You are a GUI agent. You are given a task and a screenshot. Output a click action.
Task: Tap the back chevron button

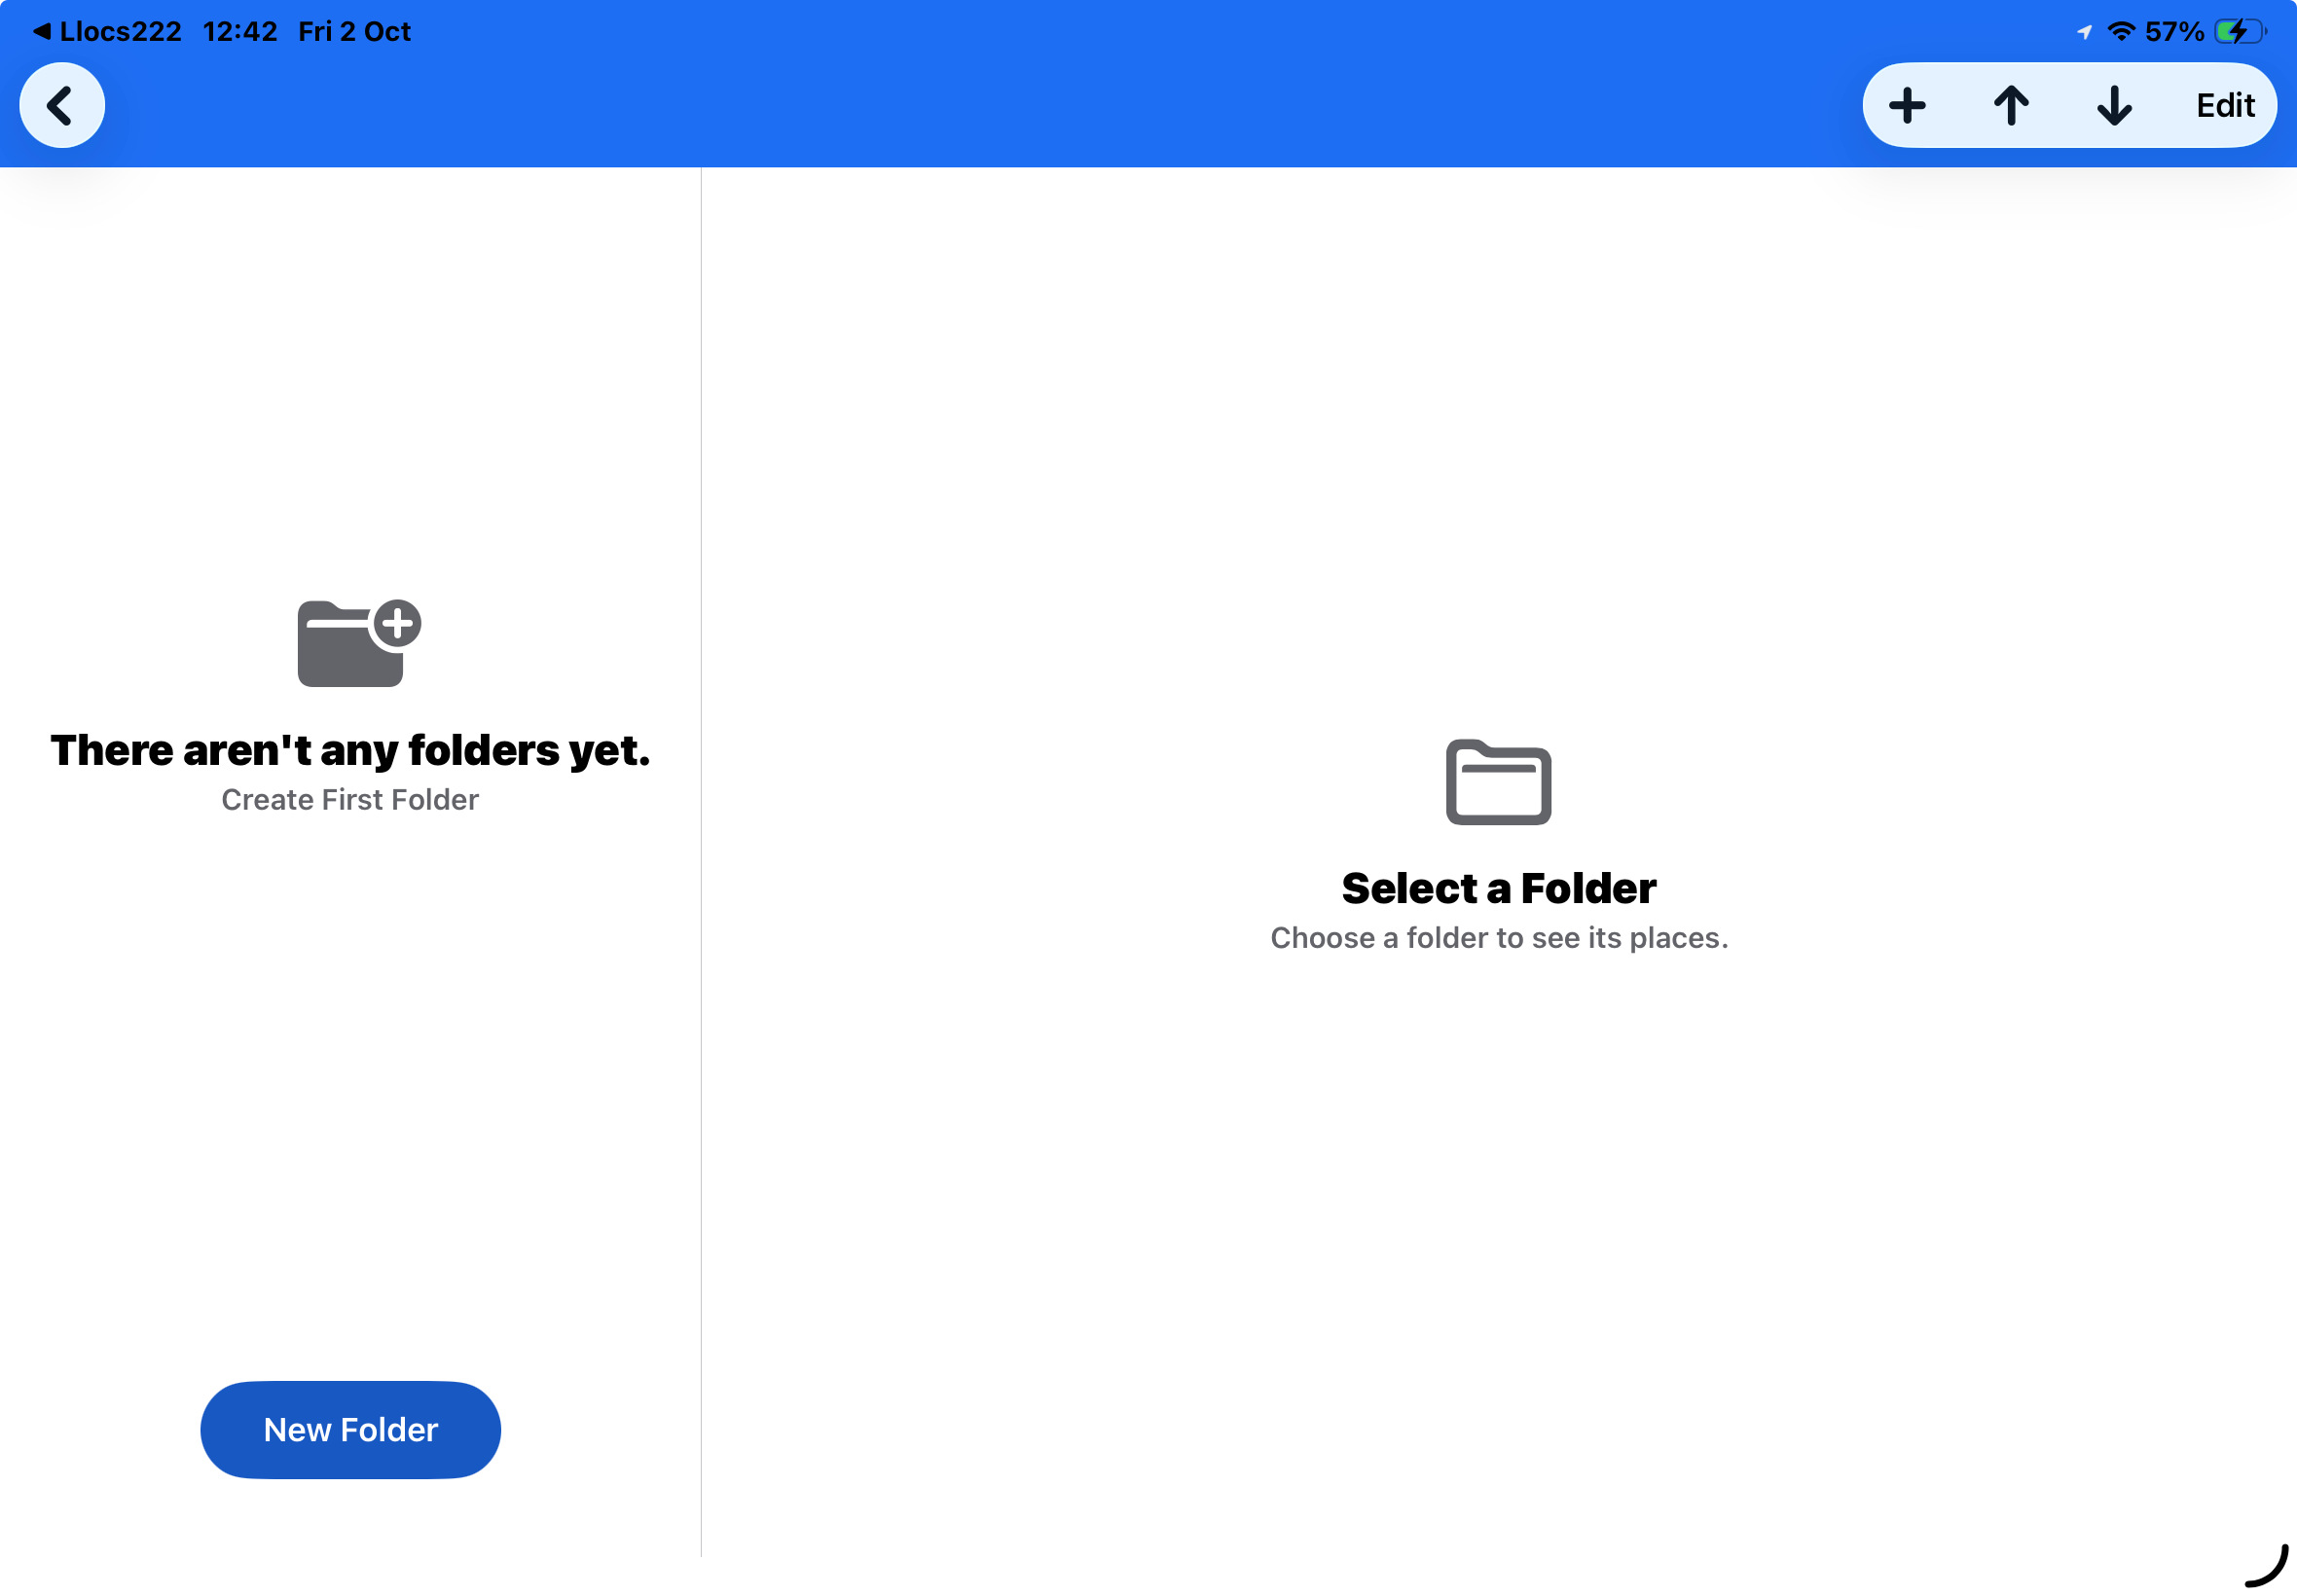pos(62,105)
